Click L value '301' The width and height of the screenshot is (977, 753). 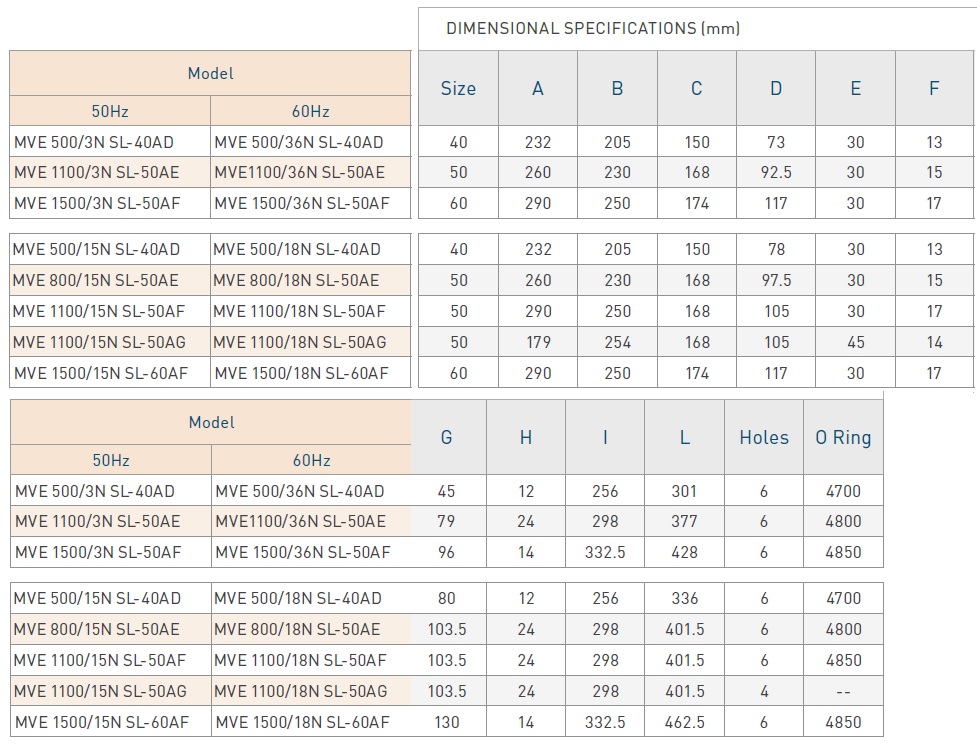[684, 491]
